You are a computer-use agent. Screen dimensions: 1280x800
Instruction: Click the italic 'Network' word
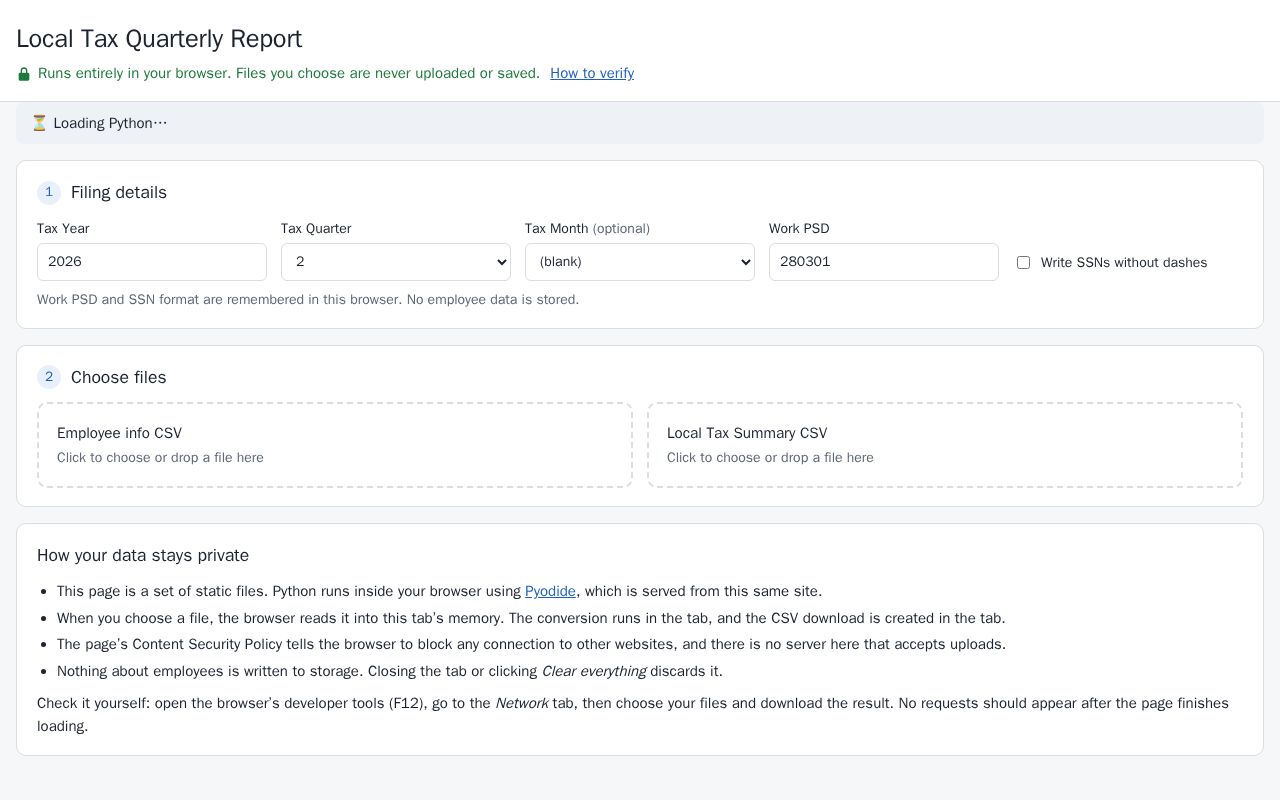click(x=522, y=703)
